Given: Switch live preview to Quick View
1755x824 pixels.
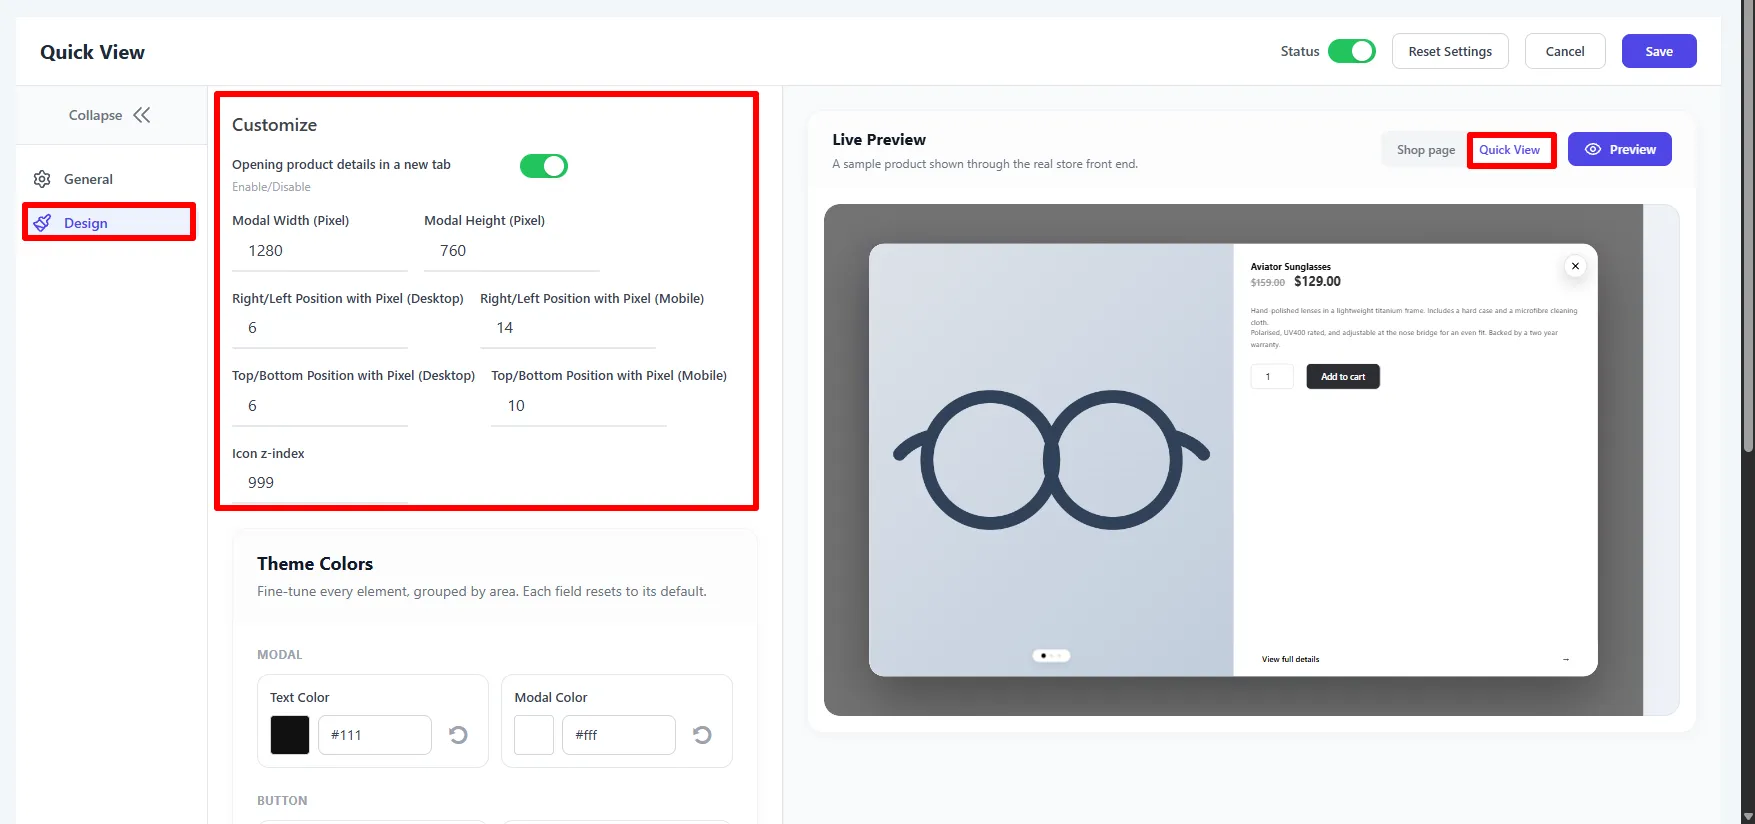Looking at the screenshot, I should (1510, 150).
